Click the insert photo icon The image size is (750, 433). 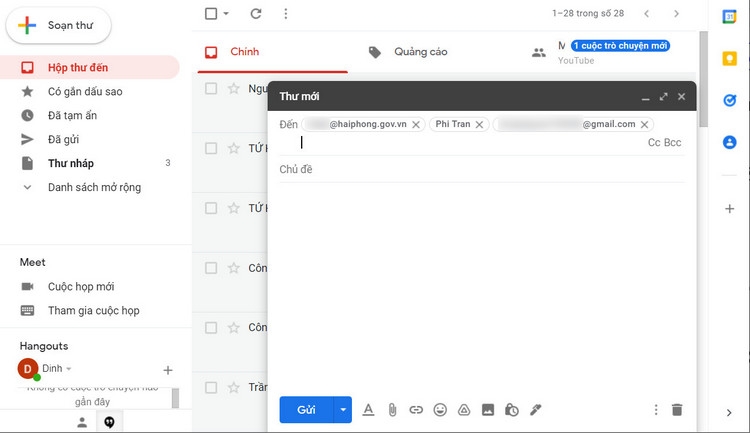click(x=488, y=410)
